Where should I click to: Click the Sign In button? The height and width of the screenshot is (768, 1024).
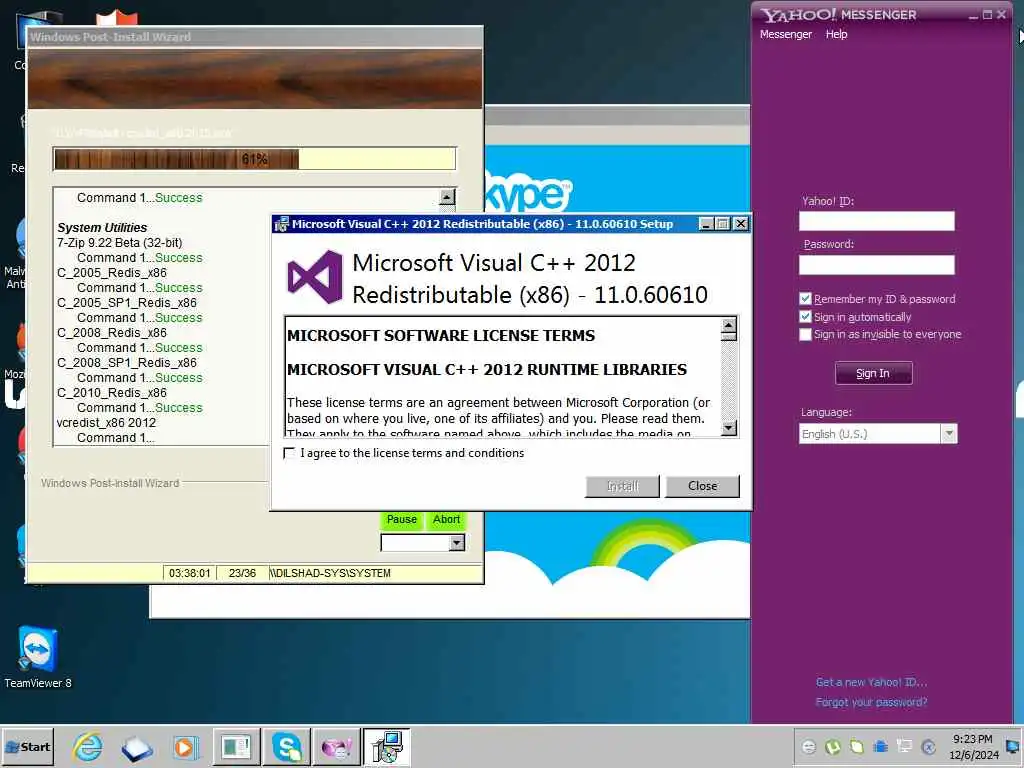click(873, 373)
